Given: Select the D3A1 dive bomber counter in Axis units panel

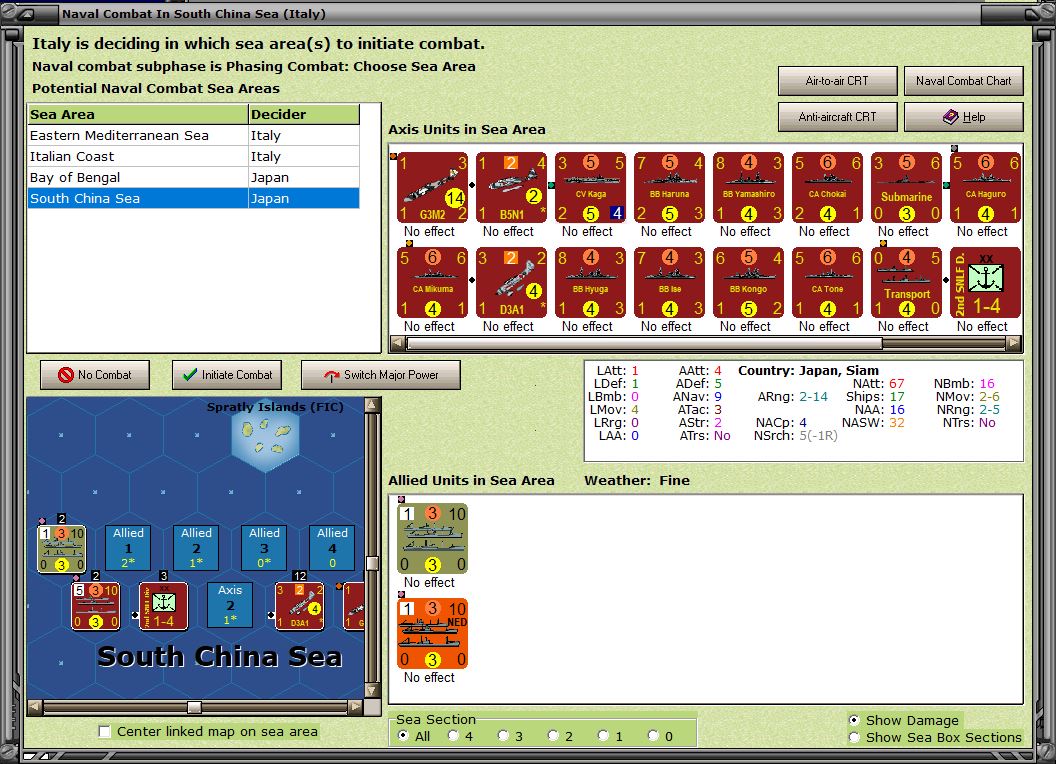Looking at the screenshot, I should click(511, 282).
